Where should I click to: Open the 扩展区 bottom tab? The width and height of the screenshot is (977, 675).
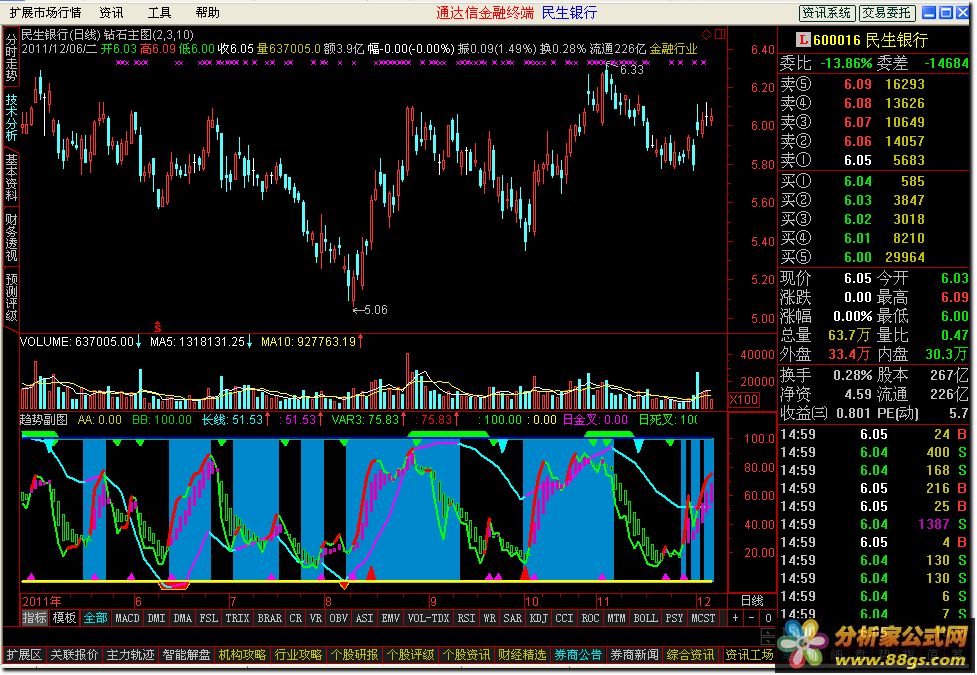coord(24,655)
